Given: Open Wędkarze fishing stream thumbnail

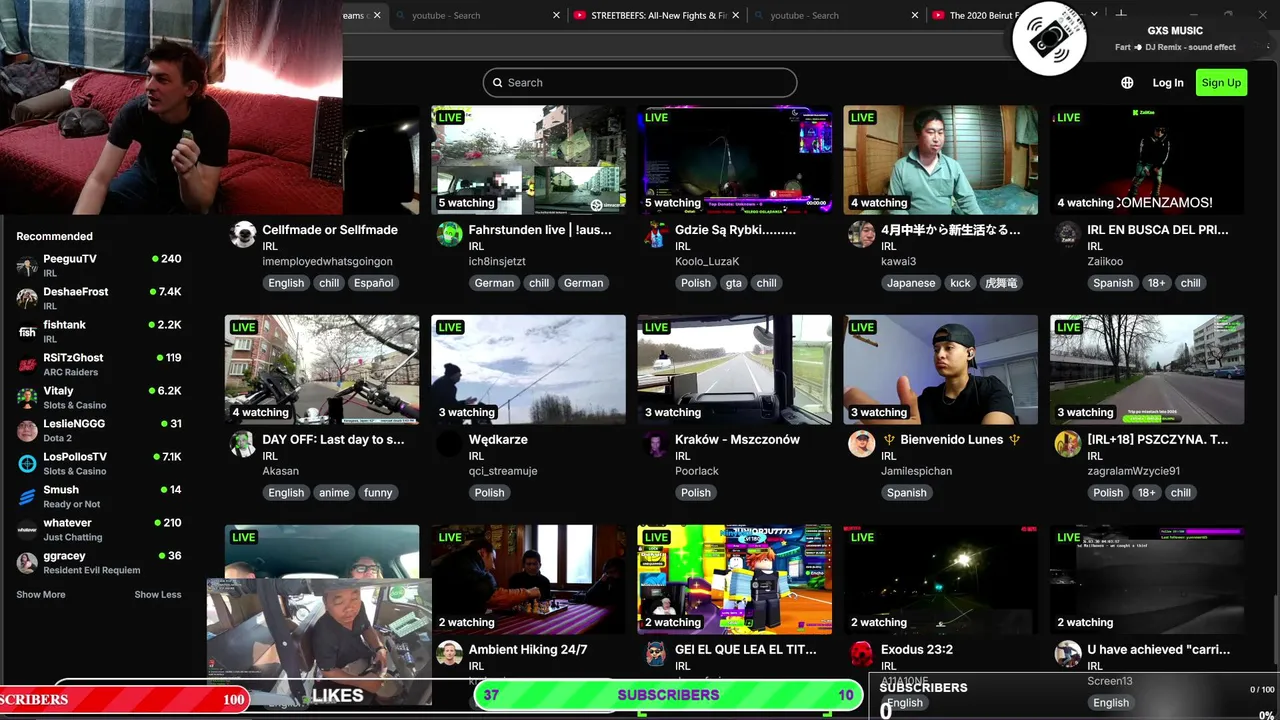Looking at the screenshot, I should coord(528,370).
